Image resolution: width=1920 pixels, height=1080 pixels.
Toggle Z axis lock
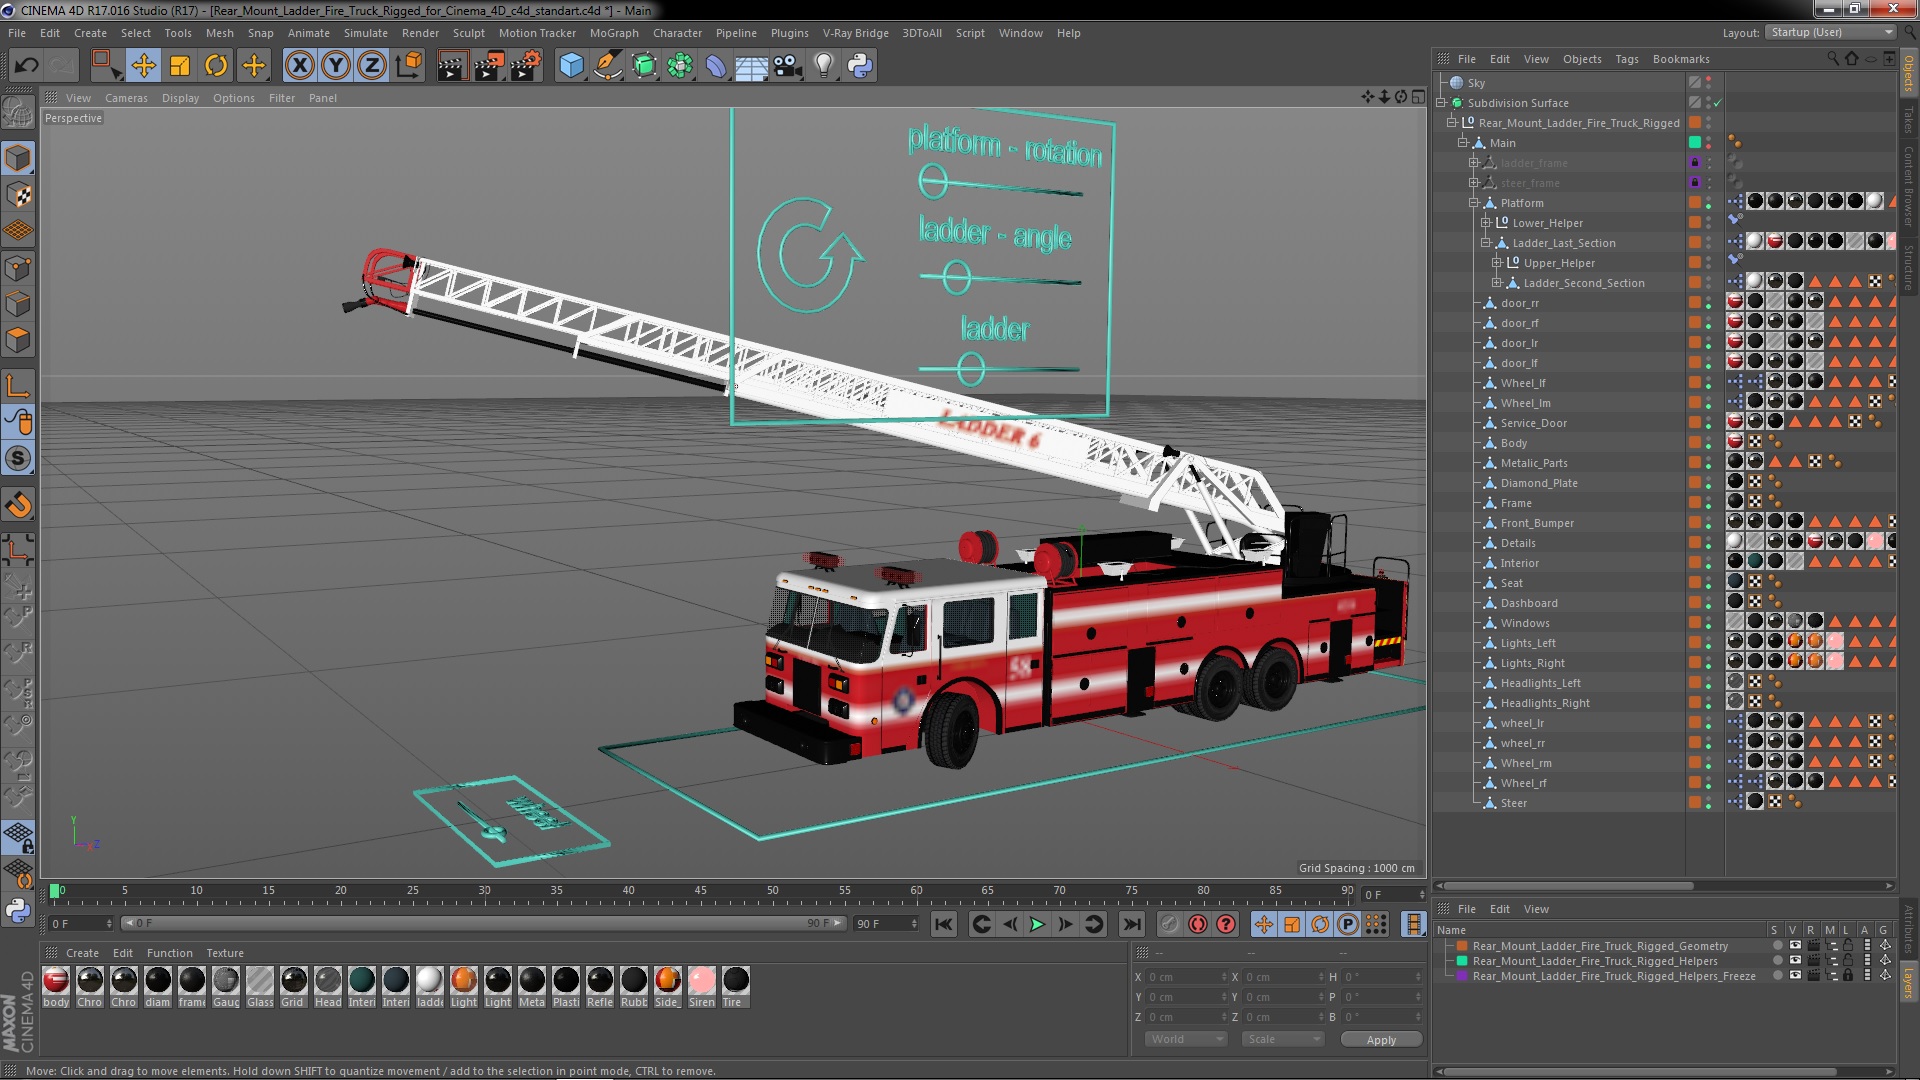coord(372,66)
